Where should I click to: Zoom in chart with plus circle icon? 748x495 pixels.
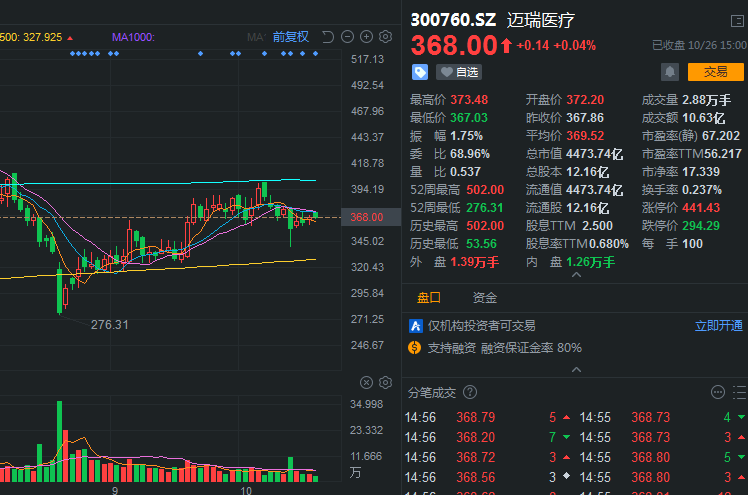366,37
